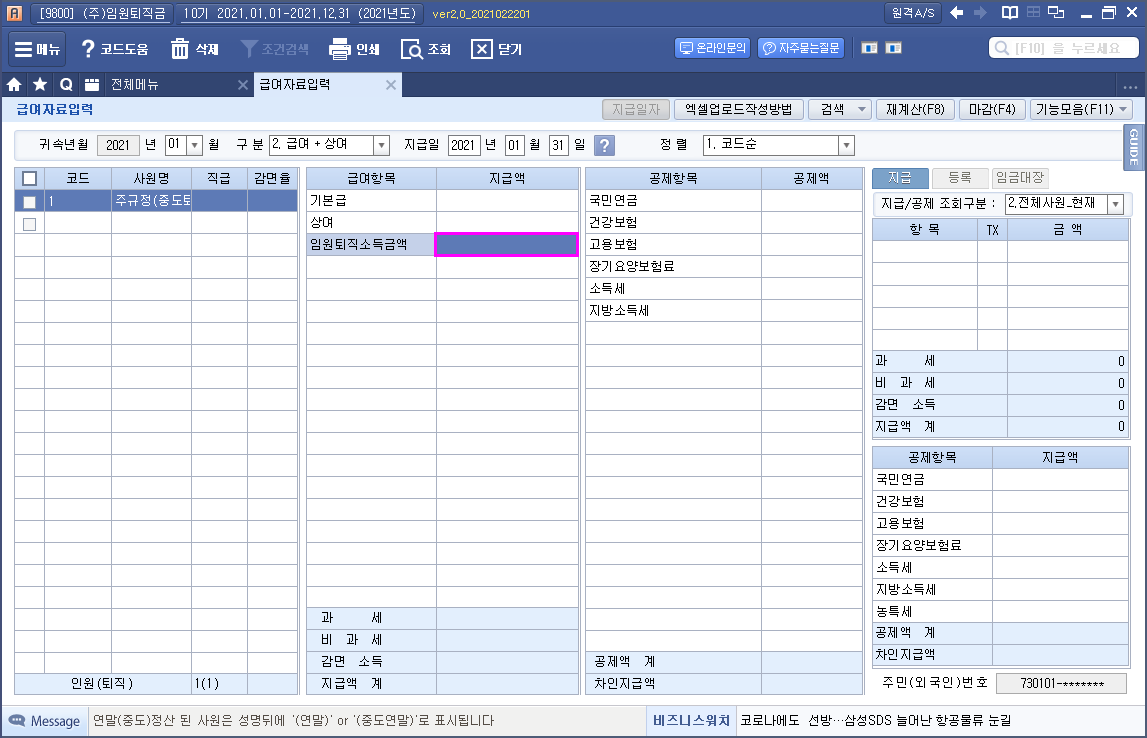Click the 기본급 pay item row
1147x738 pixels.
pos(442,200)
